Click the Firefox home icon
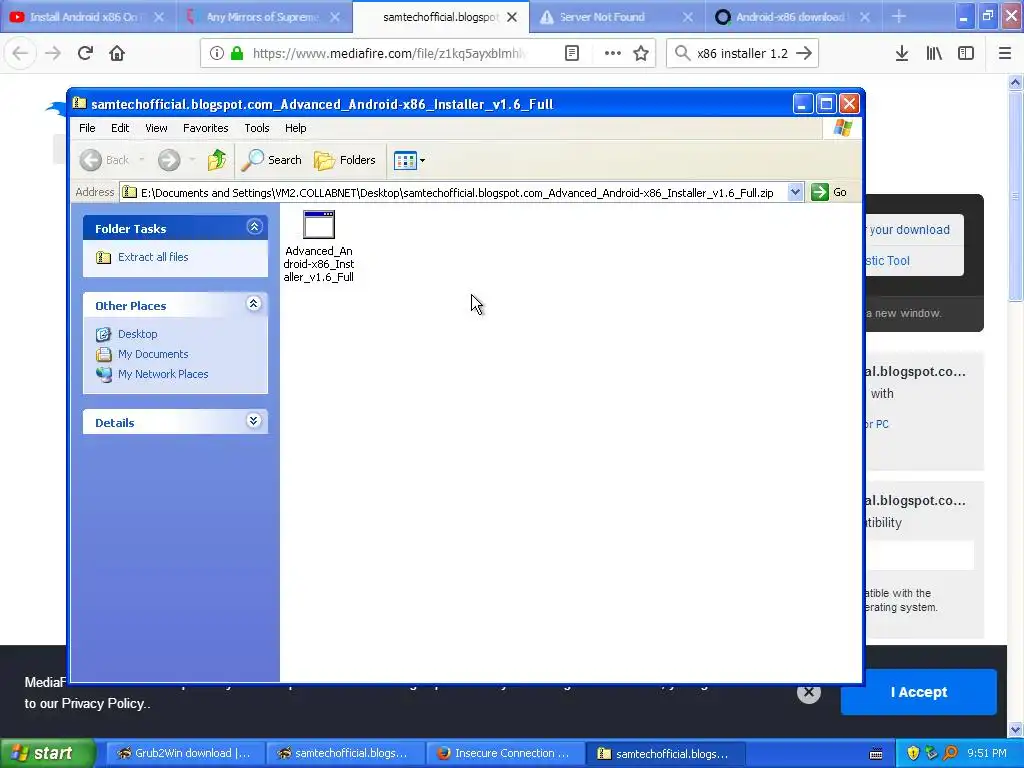 point(117,53)
